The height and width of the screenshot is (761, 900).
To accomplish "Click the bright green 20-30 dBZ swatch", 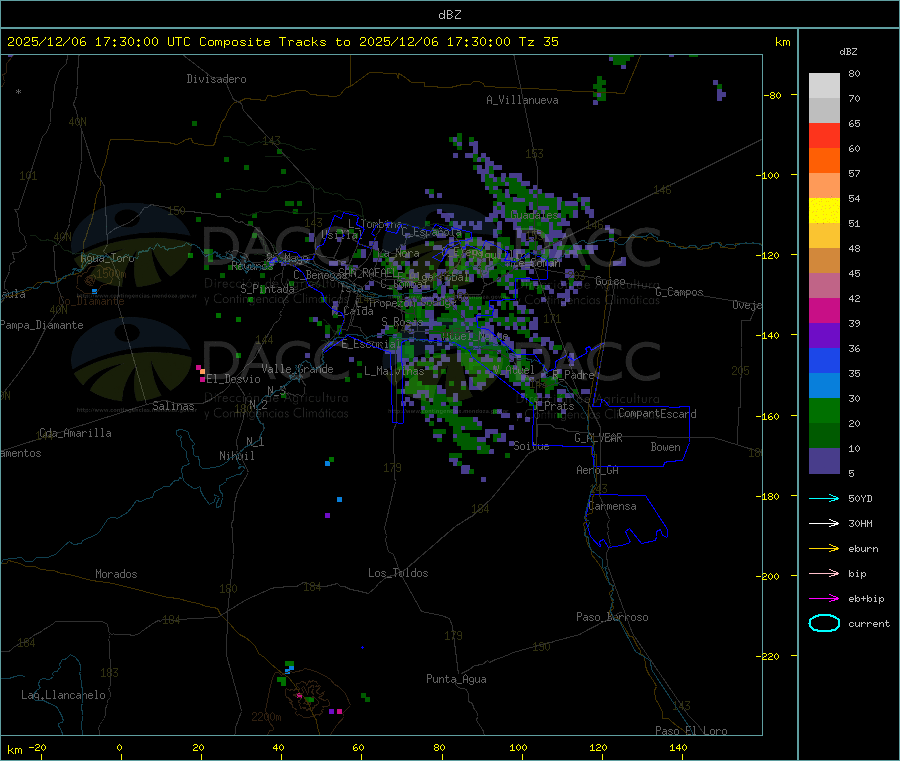I will coord(824,411).
